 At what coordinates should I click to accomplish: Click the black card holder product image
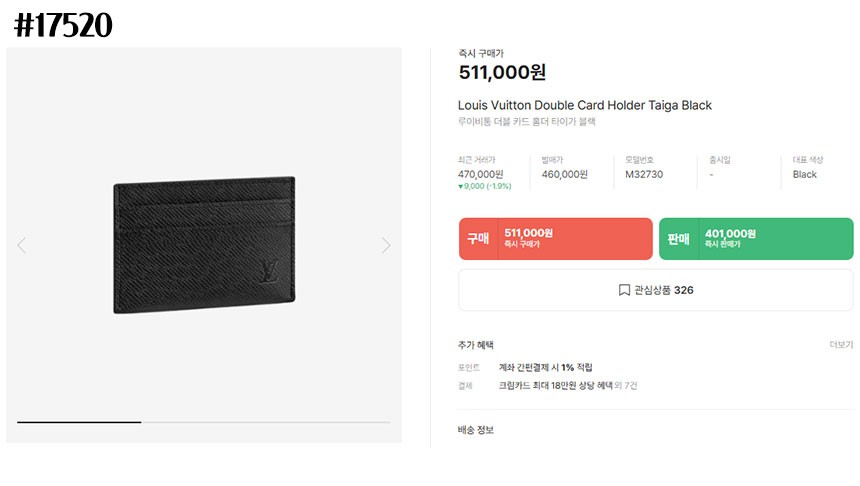(x=204, y=245)
